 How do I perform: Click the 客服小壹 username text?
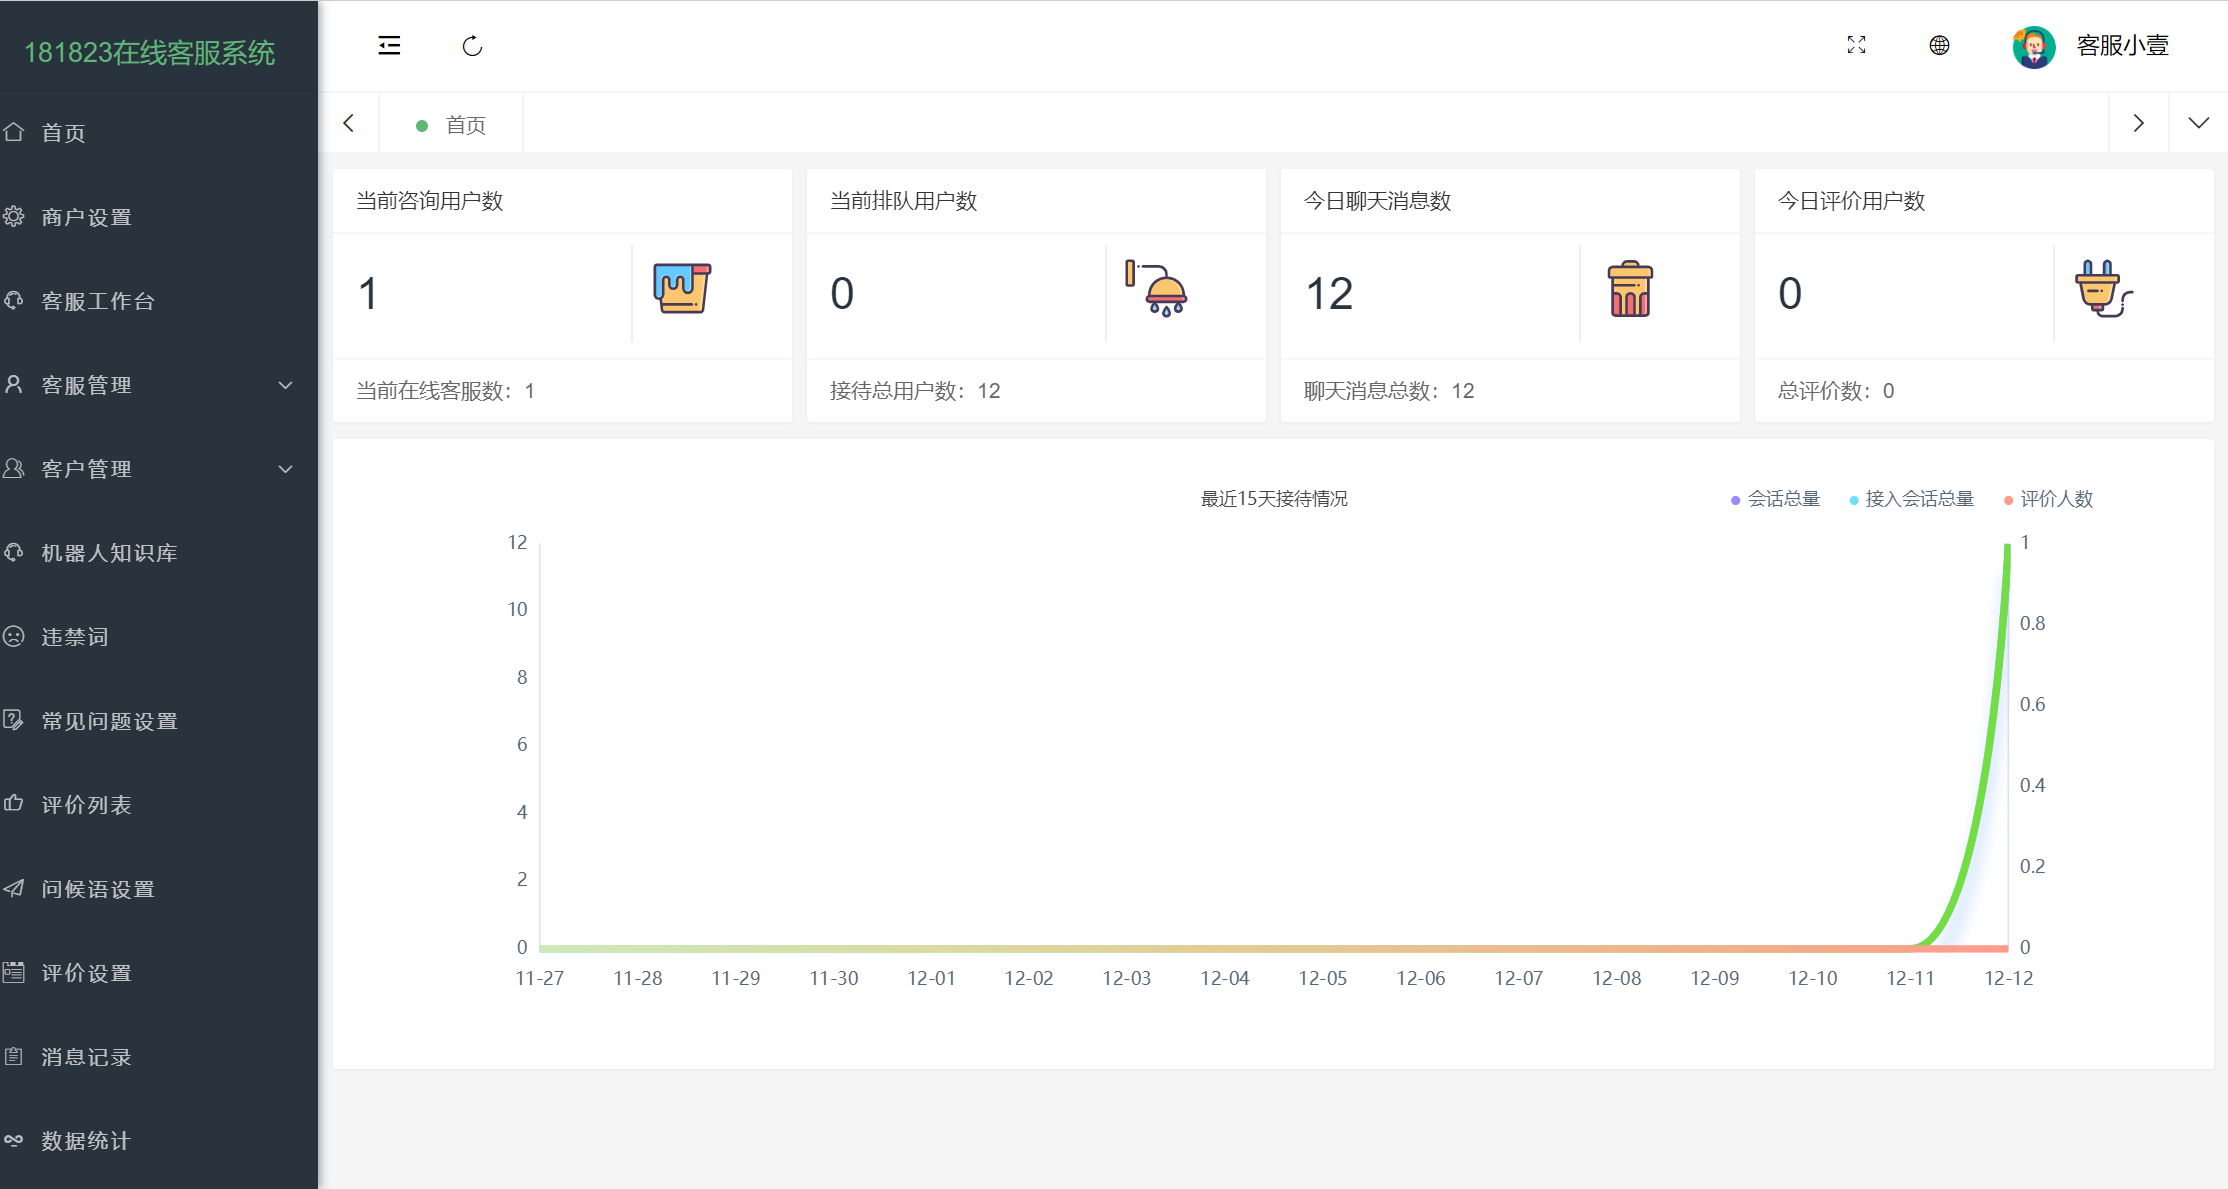(2122, 46)
